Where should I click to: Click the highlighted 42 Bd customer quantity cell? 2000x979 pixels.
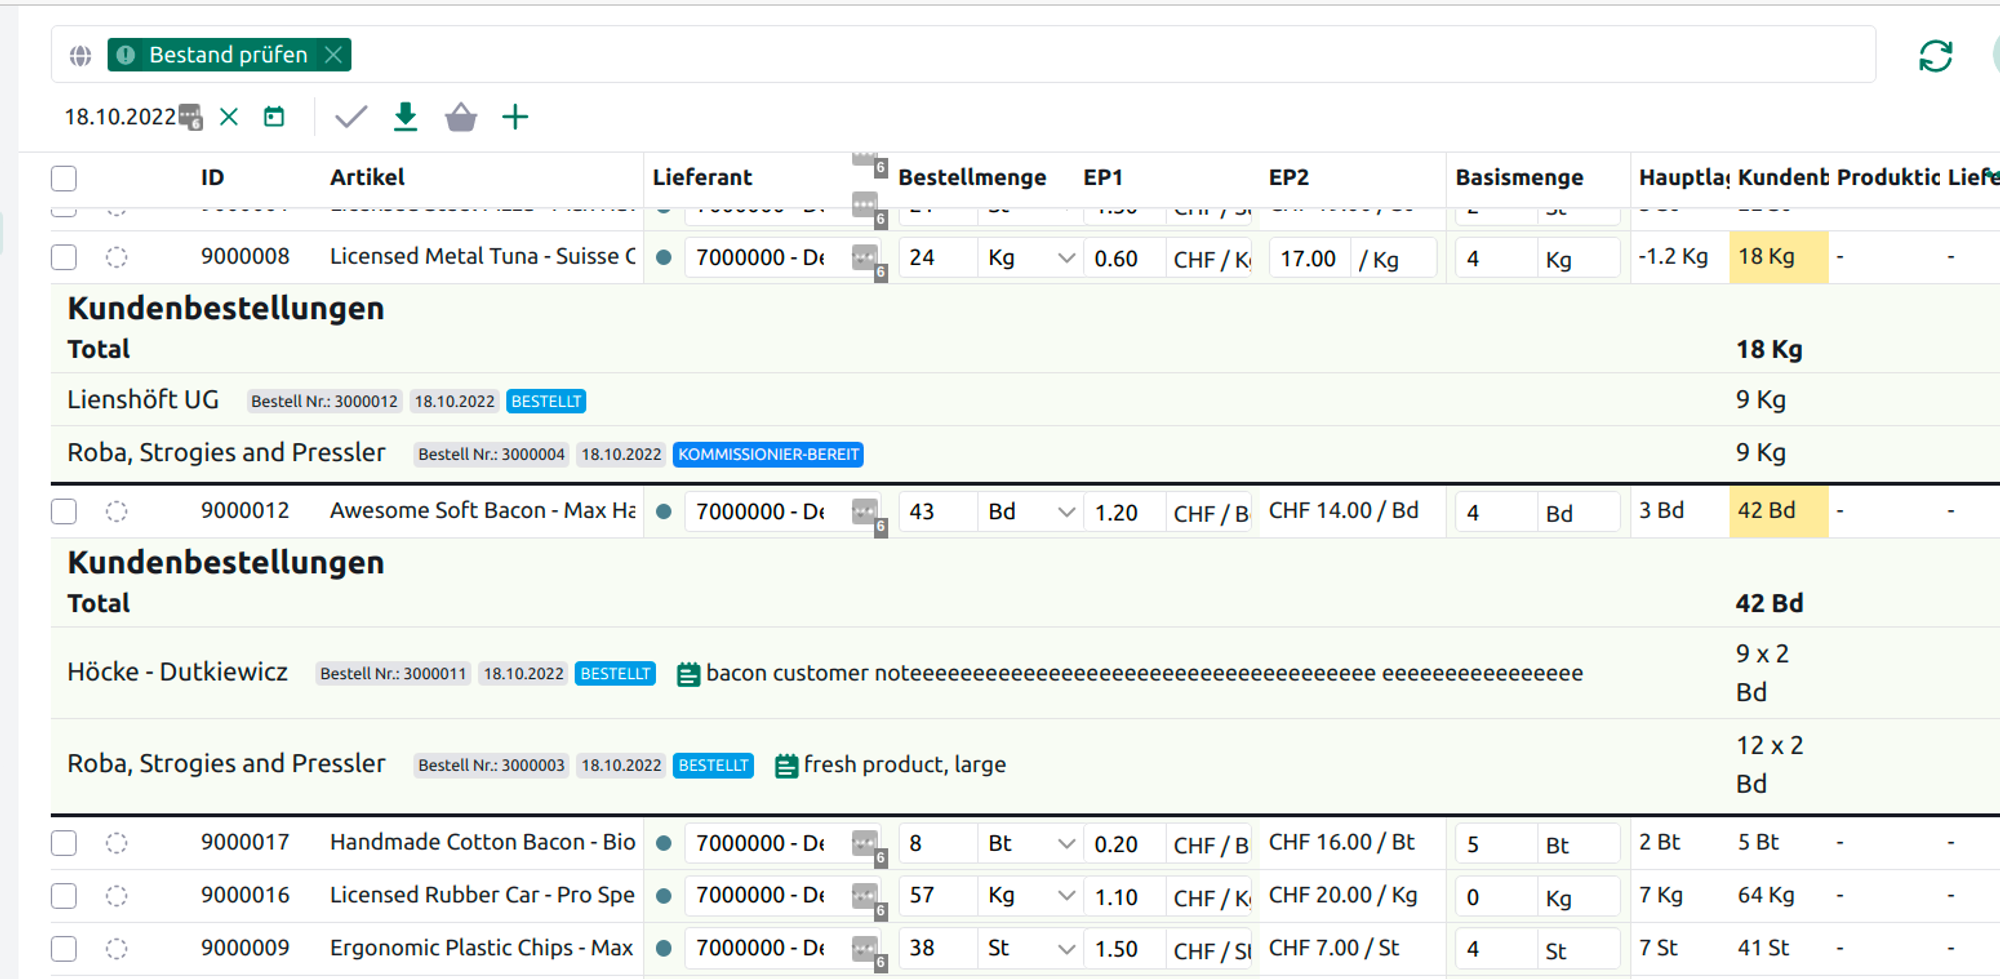pyautogui.click(x=1777, y=511)
